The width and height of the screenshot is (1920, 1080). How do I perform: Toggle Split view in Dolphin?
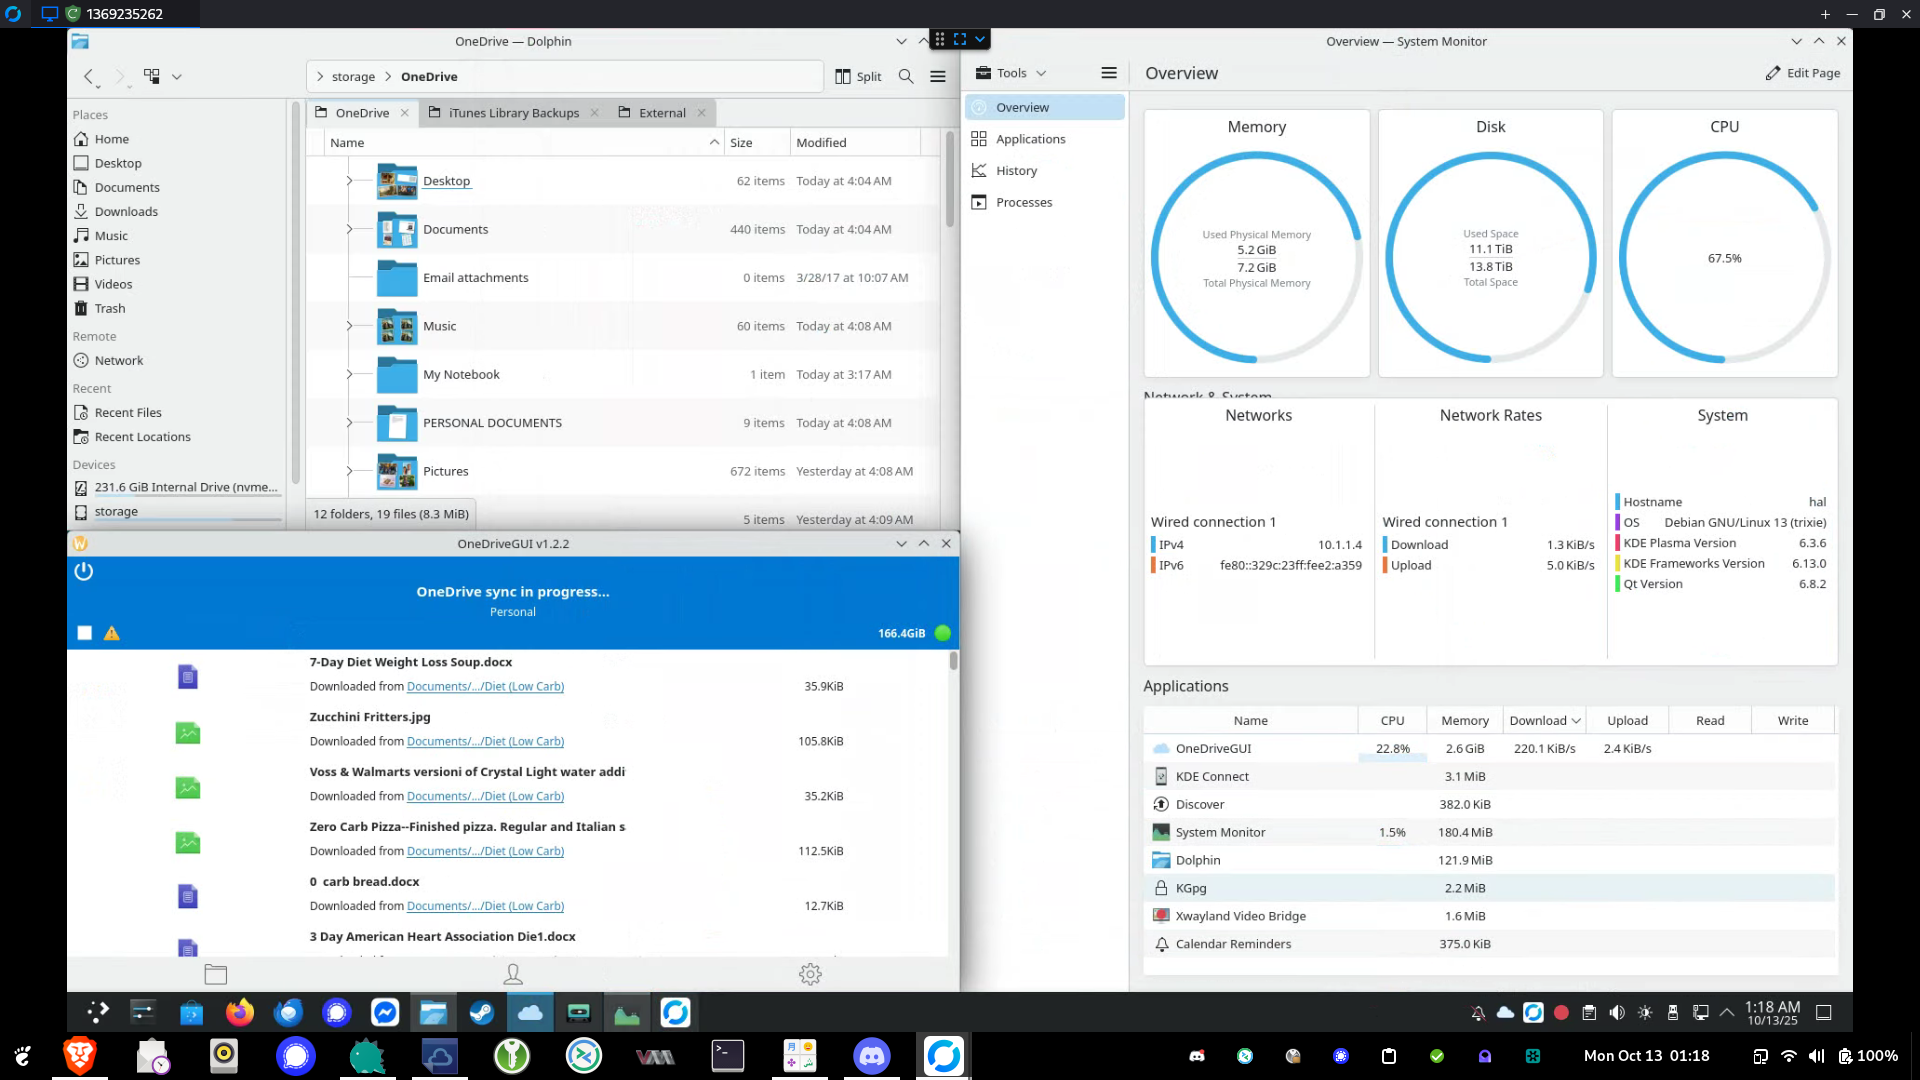click(859, 76)
